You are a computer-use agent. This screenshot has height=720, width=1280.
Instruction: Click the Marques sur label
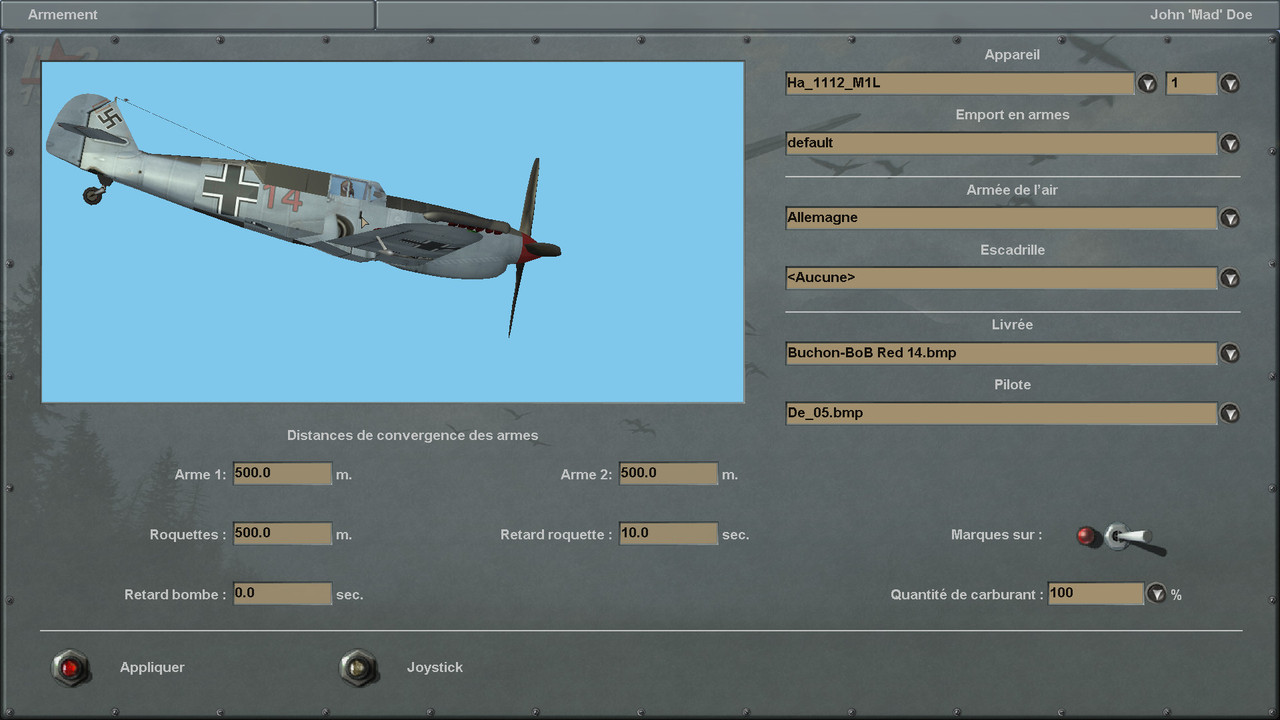[x=996, y=535]
